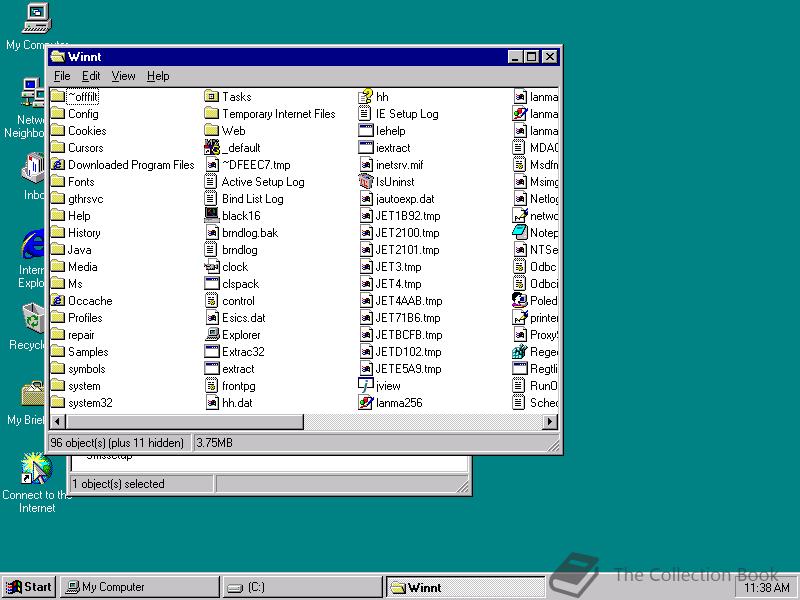Select the frontpg settings file icon
Image resolution: width=800 pixels, height=600 pixels.
pos(212,386)
